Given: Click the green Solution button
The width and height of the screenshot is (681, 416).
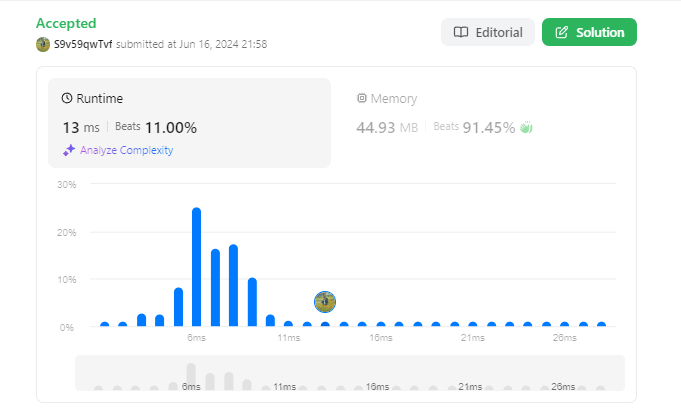Looking at the screenshot, I should click(x=589, y=32).
